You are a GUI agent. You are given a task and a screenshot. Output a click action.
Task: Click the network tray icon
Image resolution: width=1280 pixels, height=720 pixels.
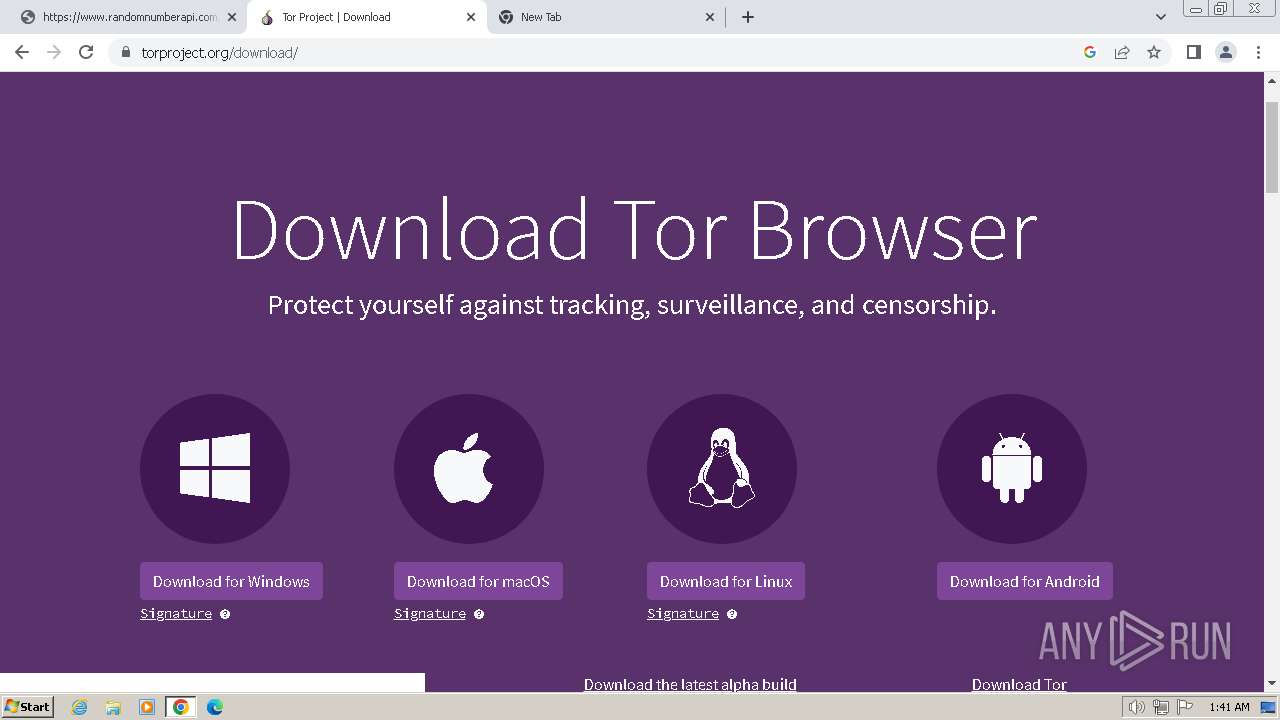[1161, 707]
